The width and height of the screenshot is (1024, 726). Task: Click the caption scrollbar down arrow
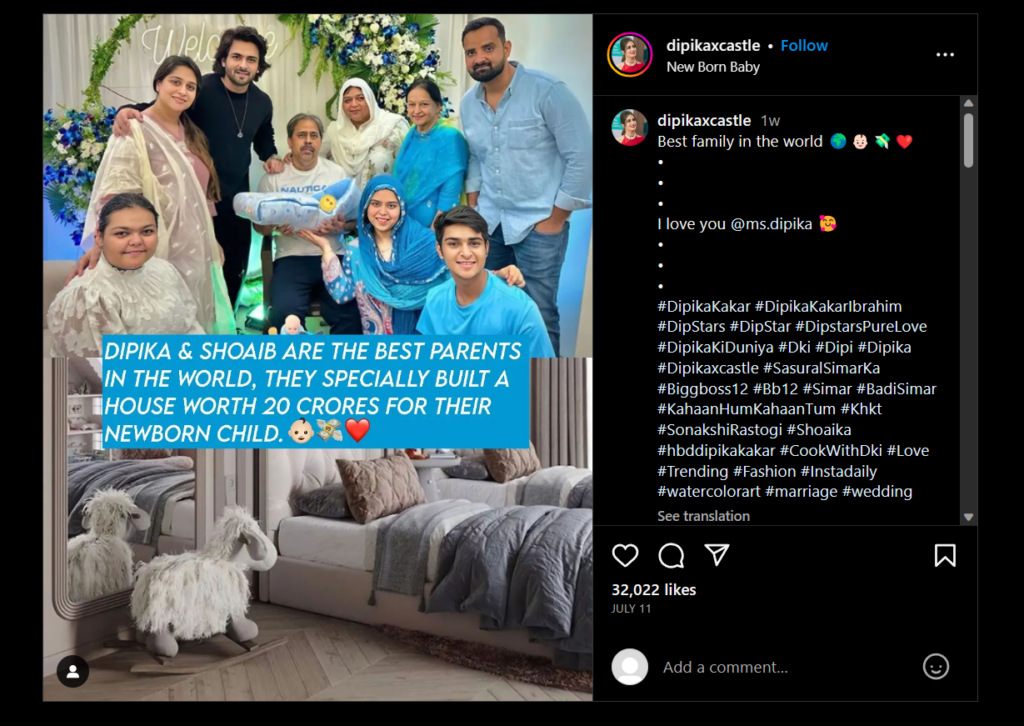968,516
